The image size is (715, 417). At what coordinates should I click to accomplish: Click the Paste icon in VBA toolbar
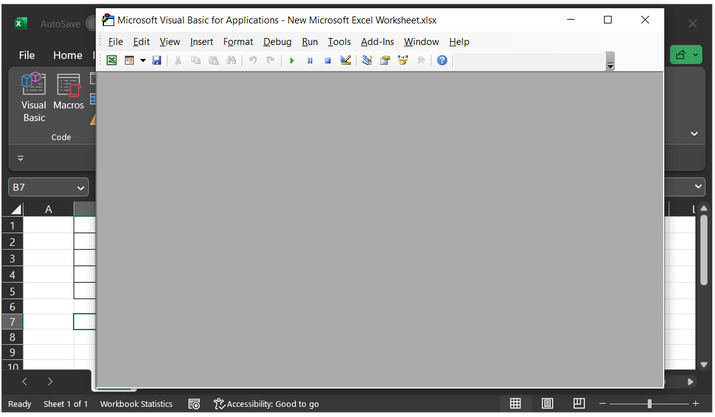pos(213,60)
